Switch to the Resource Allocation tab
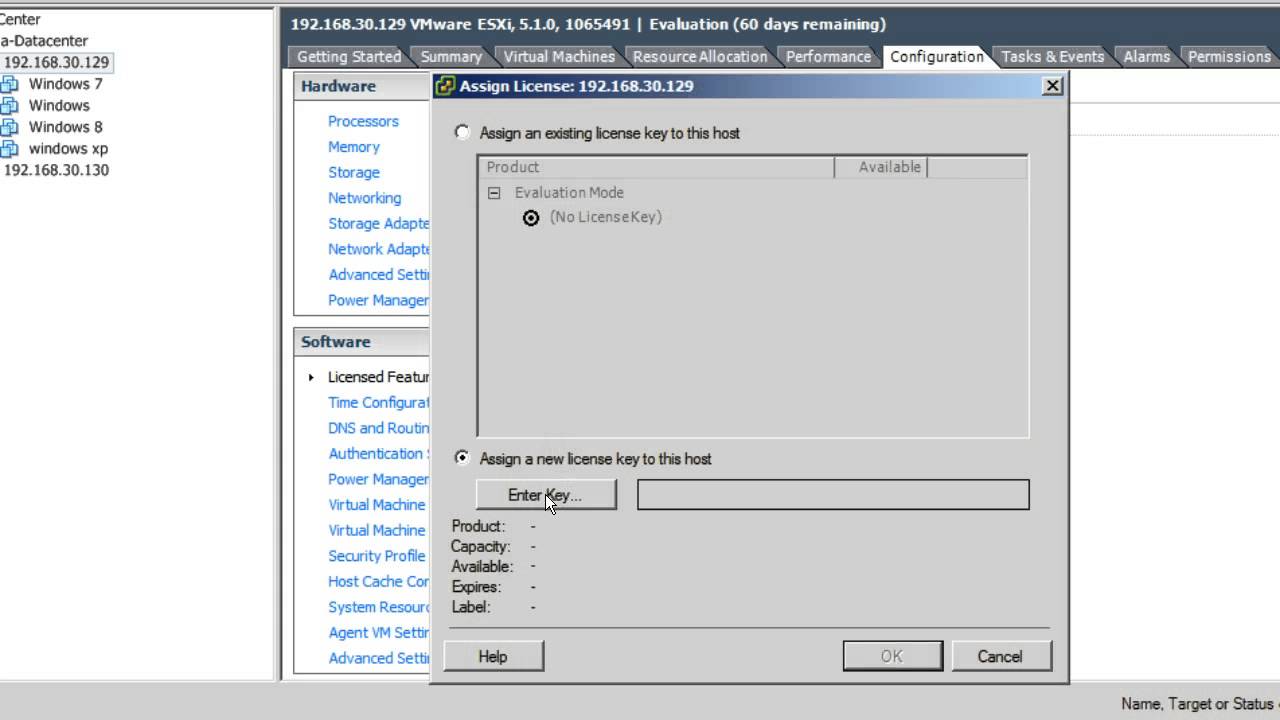The width and height of the screenshot is (1280, 720). (x=700, y=57)
